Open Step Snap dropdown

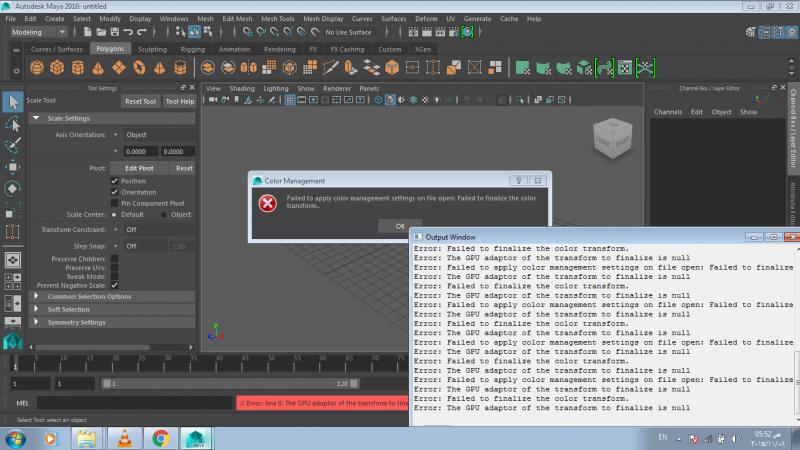click(139, 246)
